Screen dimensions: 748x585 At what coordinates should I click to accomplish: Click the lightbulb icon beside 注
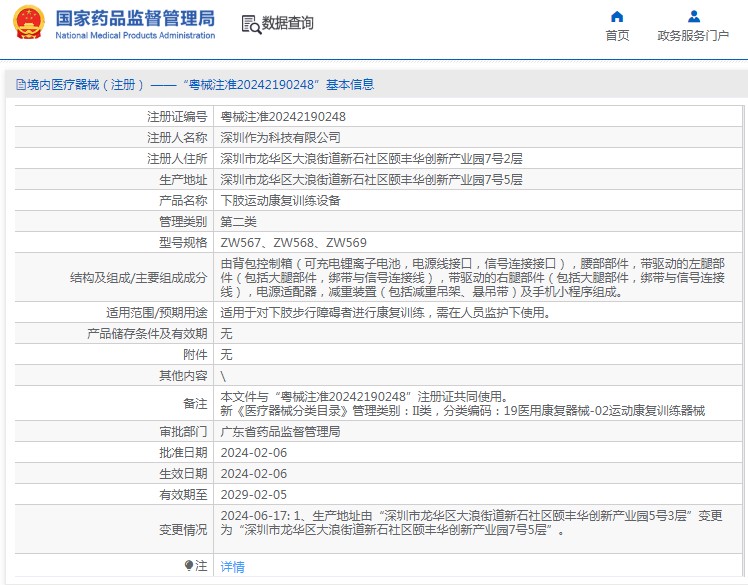click(x=189, y=566)
